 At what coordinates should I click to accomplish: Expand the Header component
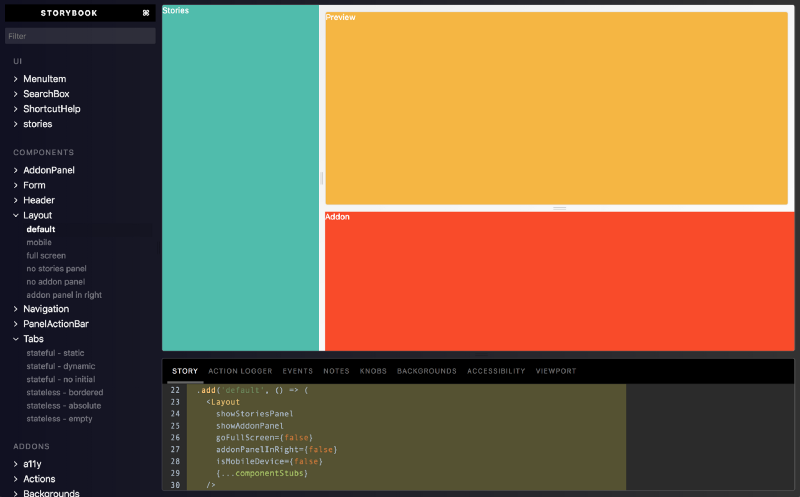point(39,200)
